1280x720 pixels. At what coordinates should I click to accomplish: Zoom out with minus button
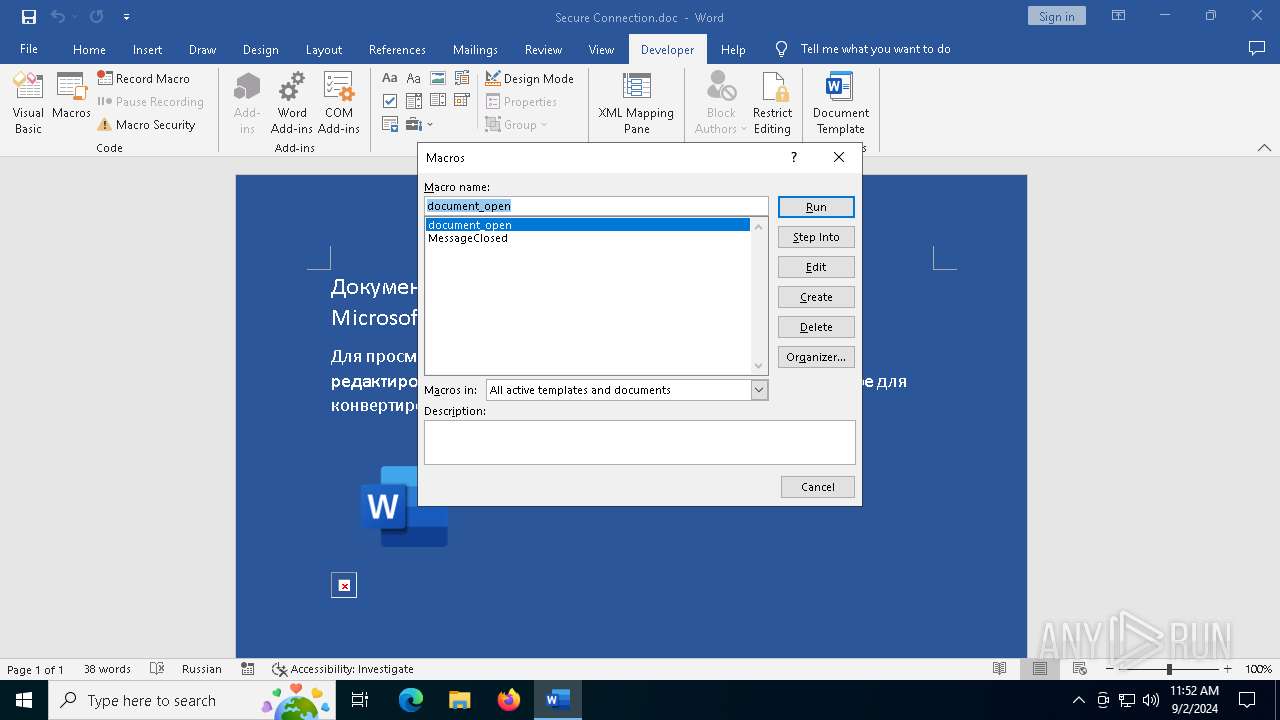coord(1110,669)
